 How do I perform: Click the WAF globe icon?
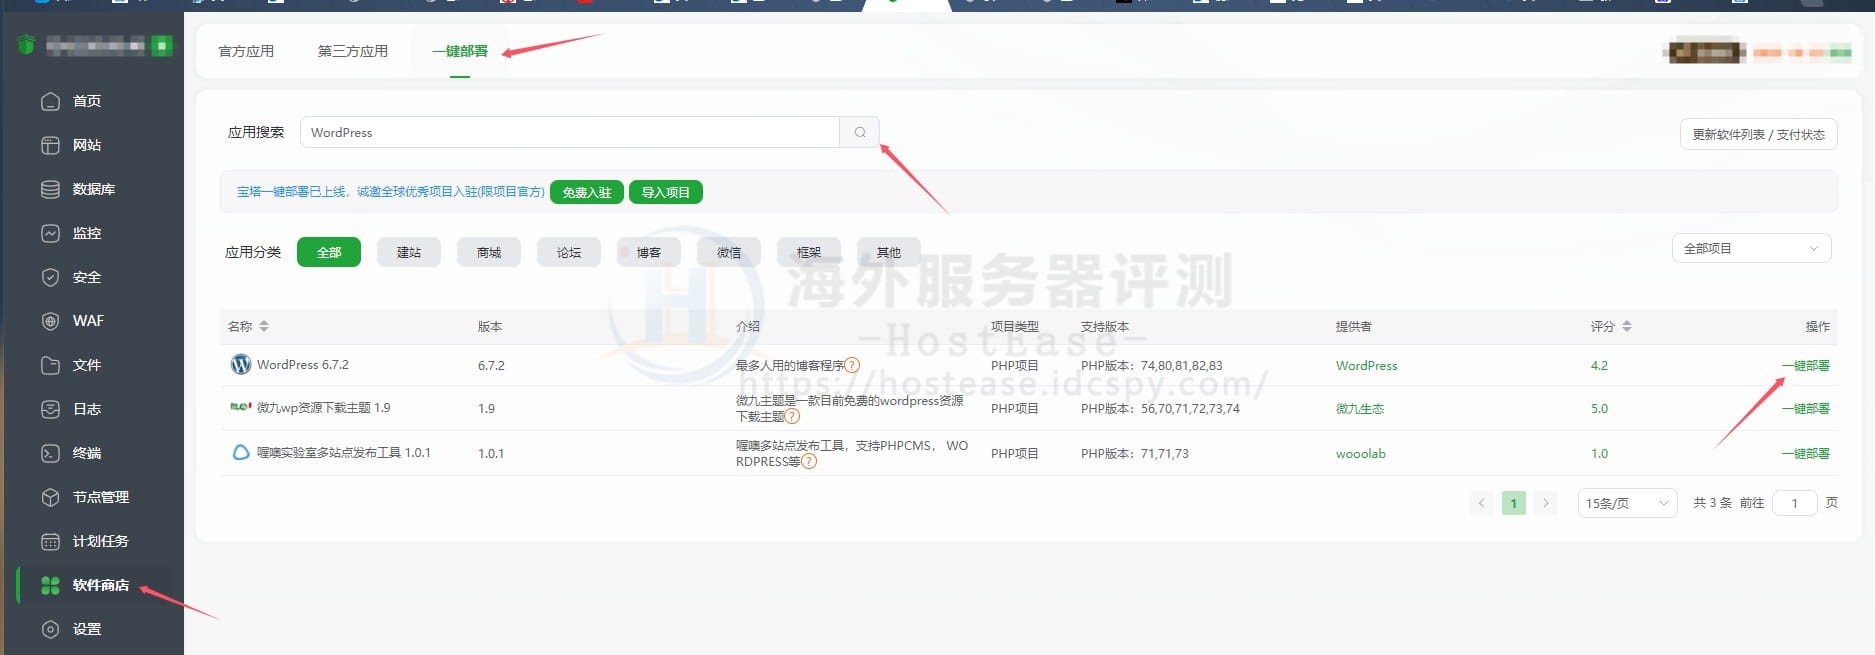pos(50,321)
